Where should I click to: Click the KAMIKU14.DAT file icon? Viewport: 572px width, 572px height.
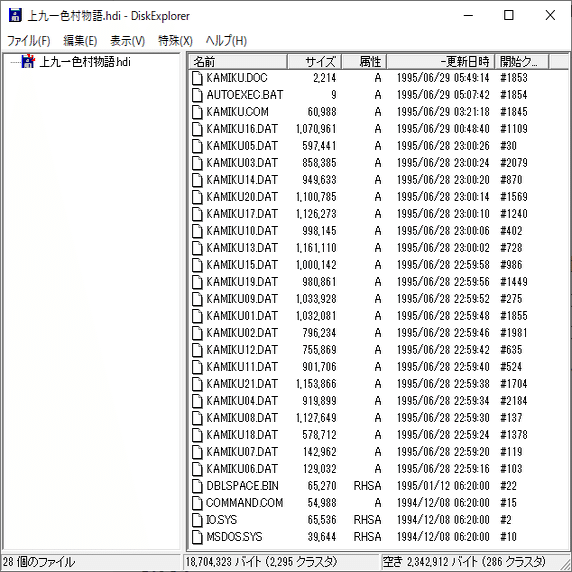[x=197, y=180]
